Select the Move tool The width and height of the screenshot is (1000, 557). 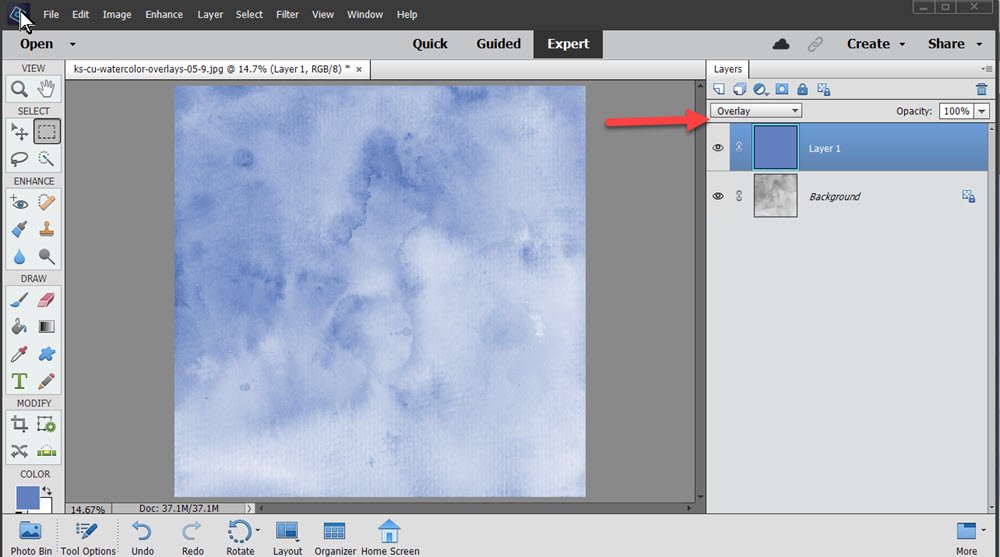[x=19, y=132]
